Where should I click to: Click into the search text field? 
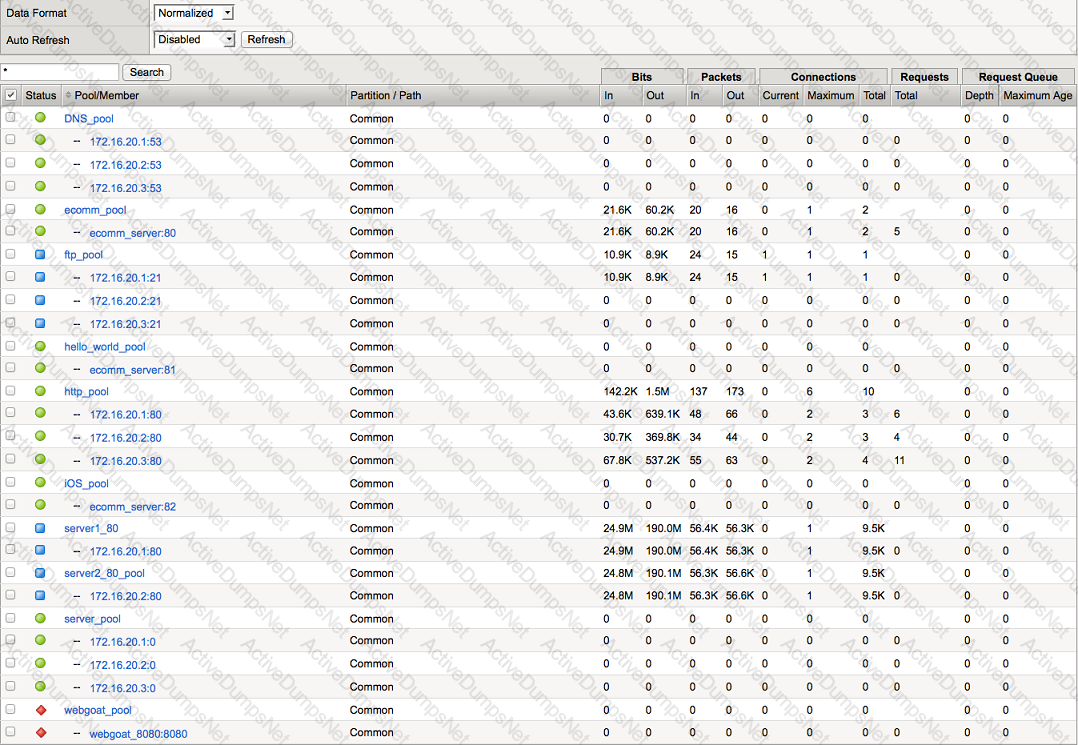point(60,72)
